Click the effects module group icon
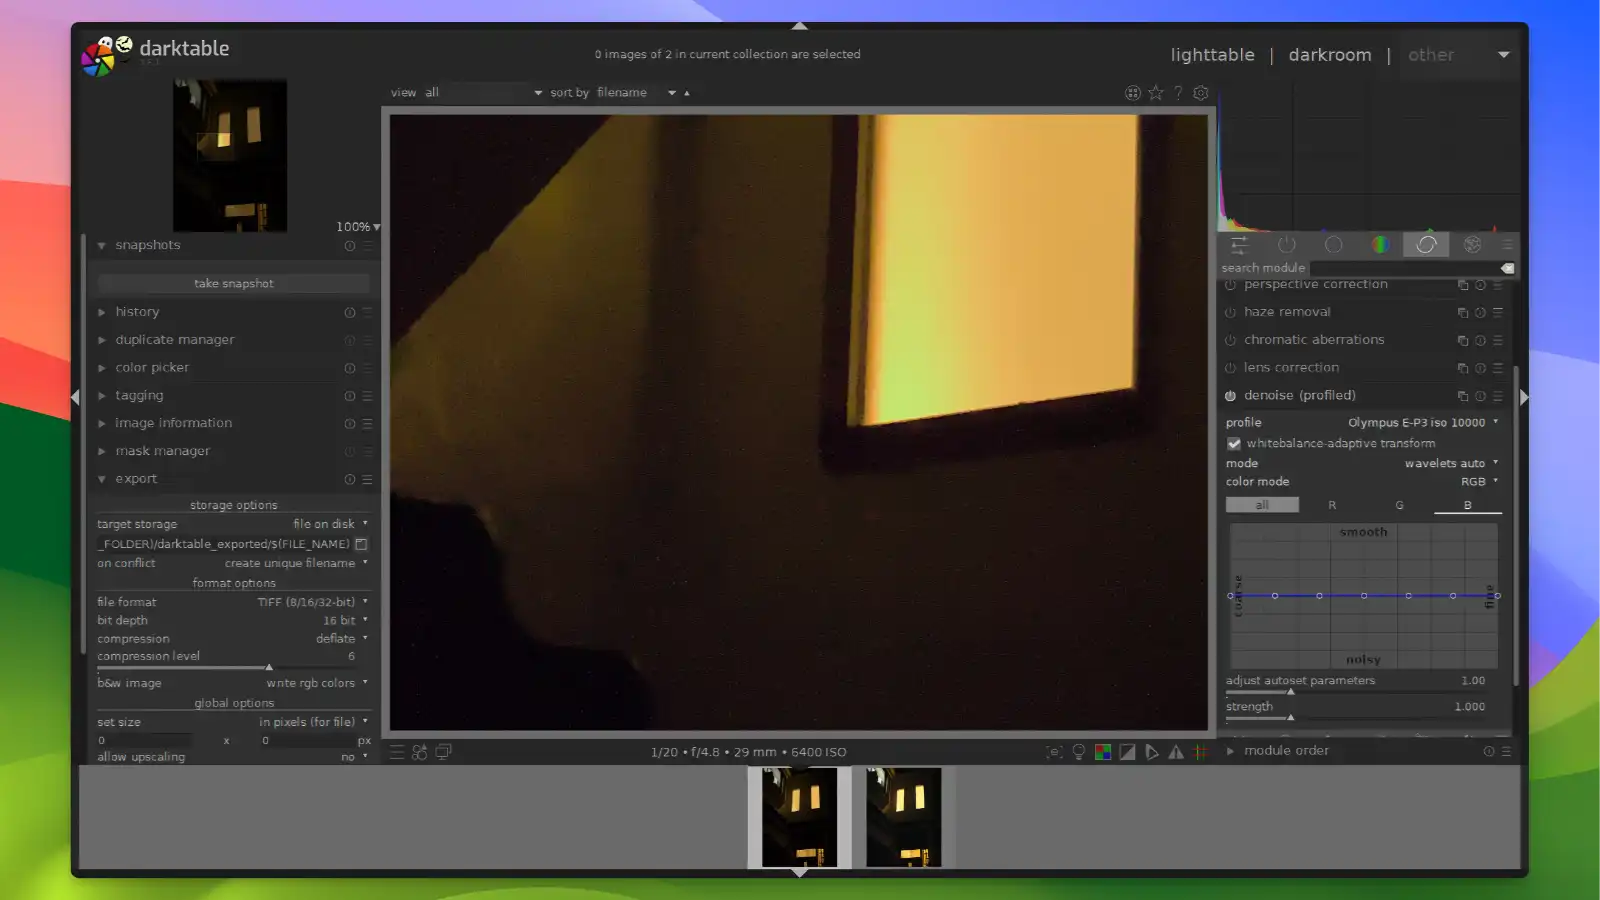Viewport: 1600px width, 900px height. click(x=1472, y=244)
